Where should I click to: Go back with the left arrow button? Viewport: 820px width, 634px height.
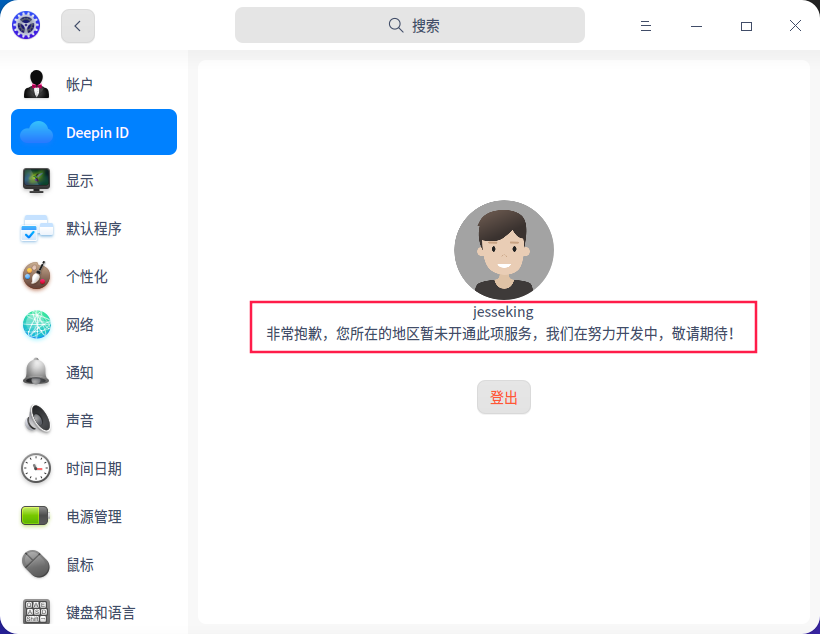pos(78,26)
